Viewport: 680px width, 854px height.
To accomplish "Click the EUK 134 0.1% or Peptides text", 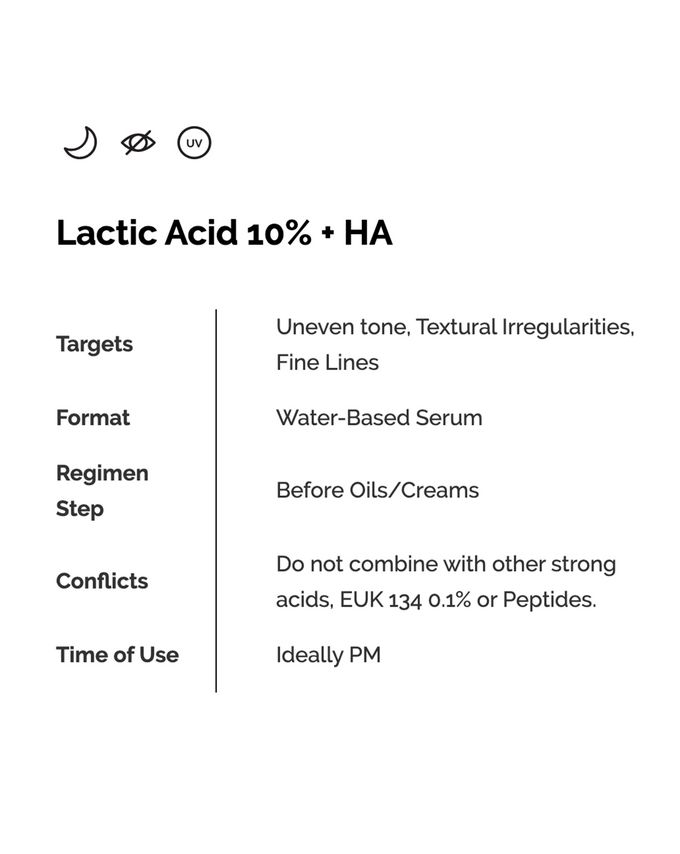I will [468, 600].
